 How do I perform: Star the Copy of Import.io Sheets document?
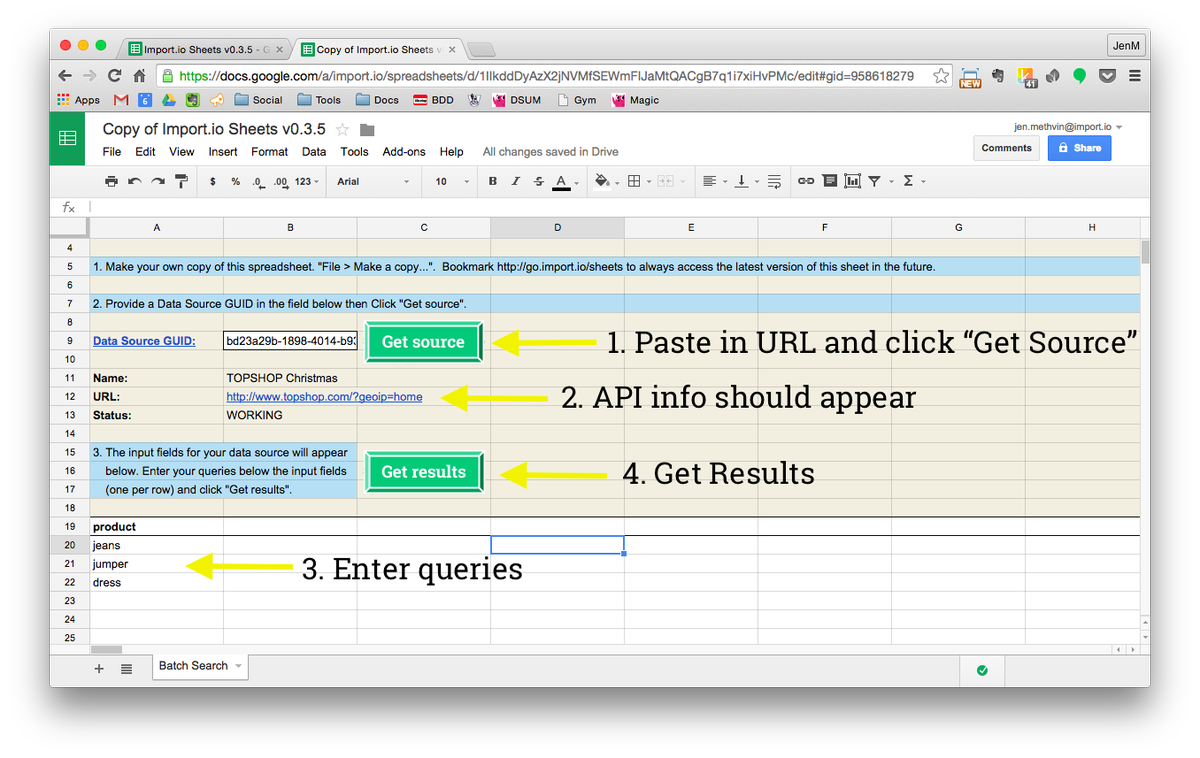(343, 130)
